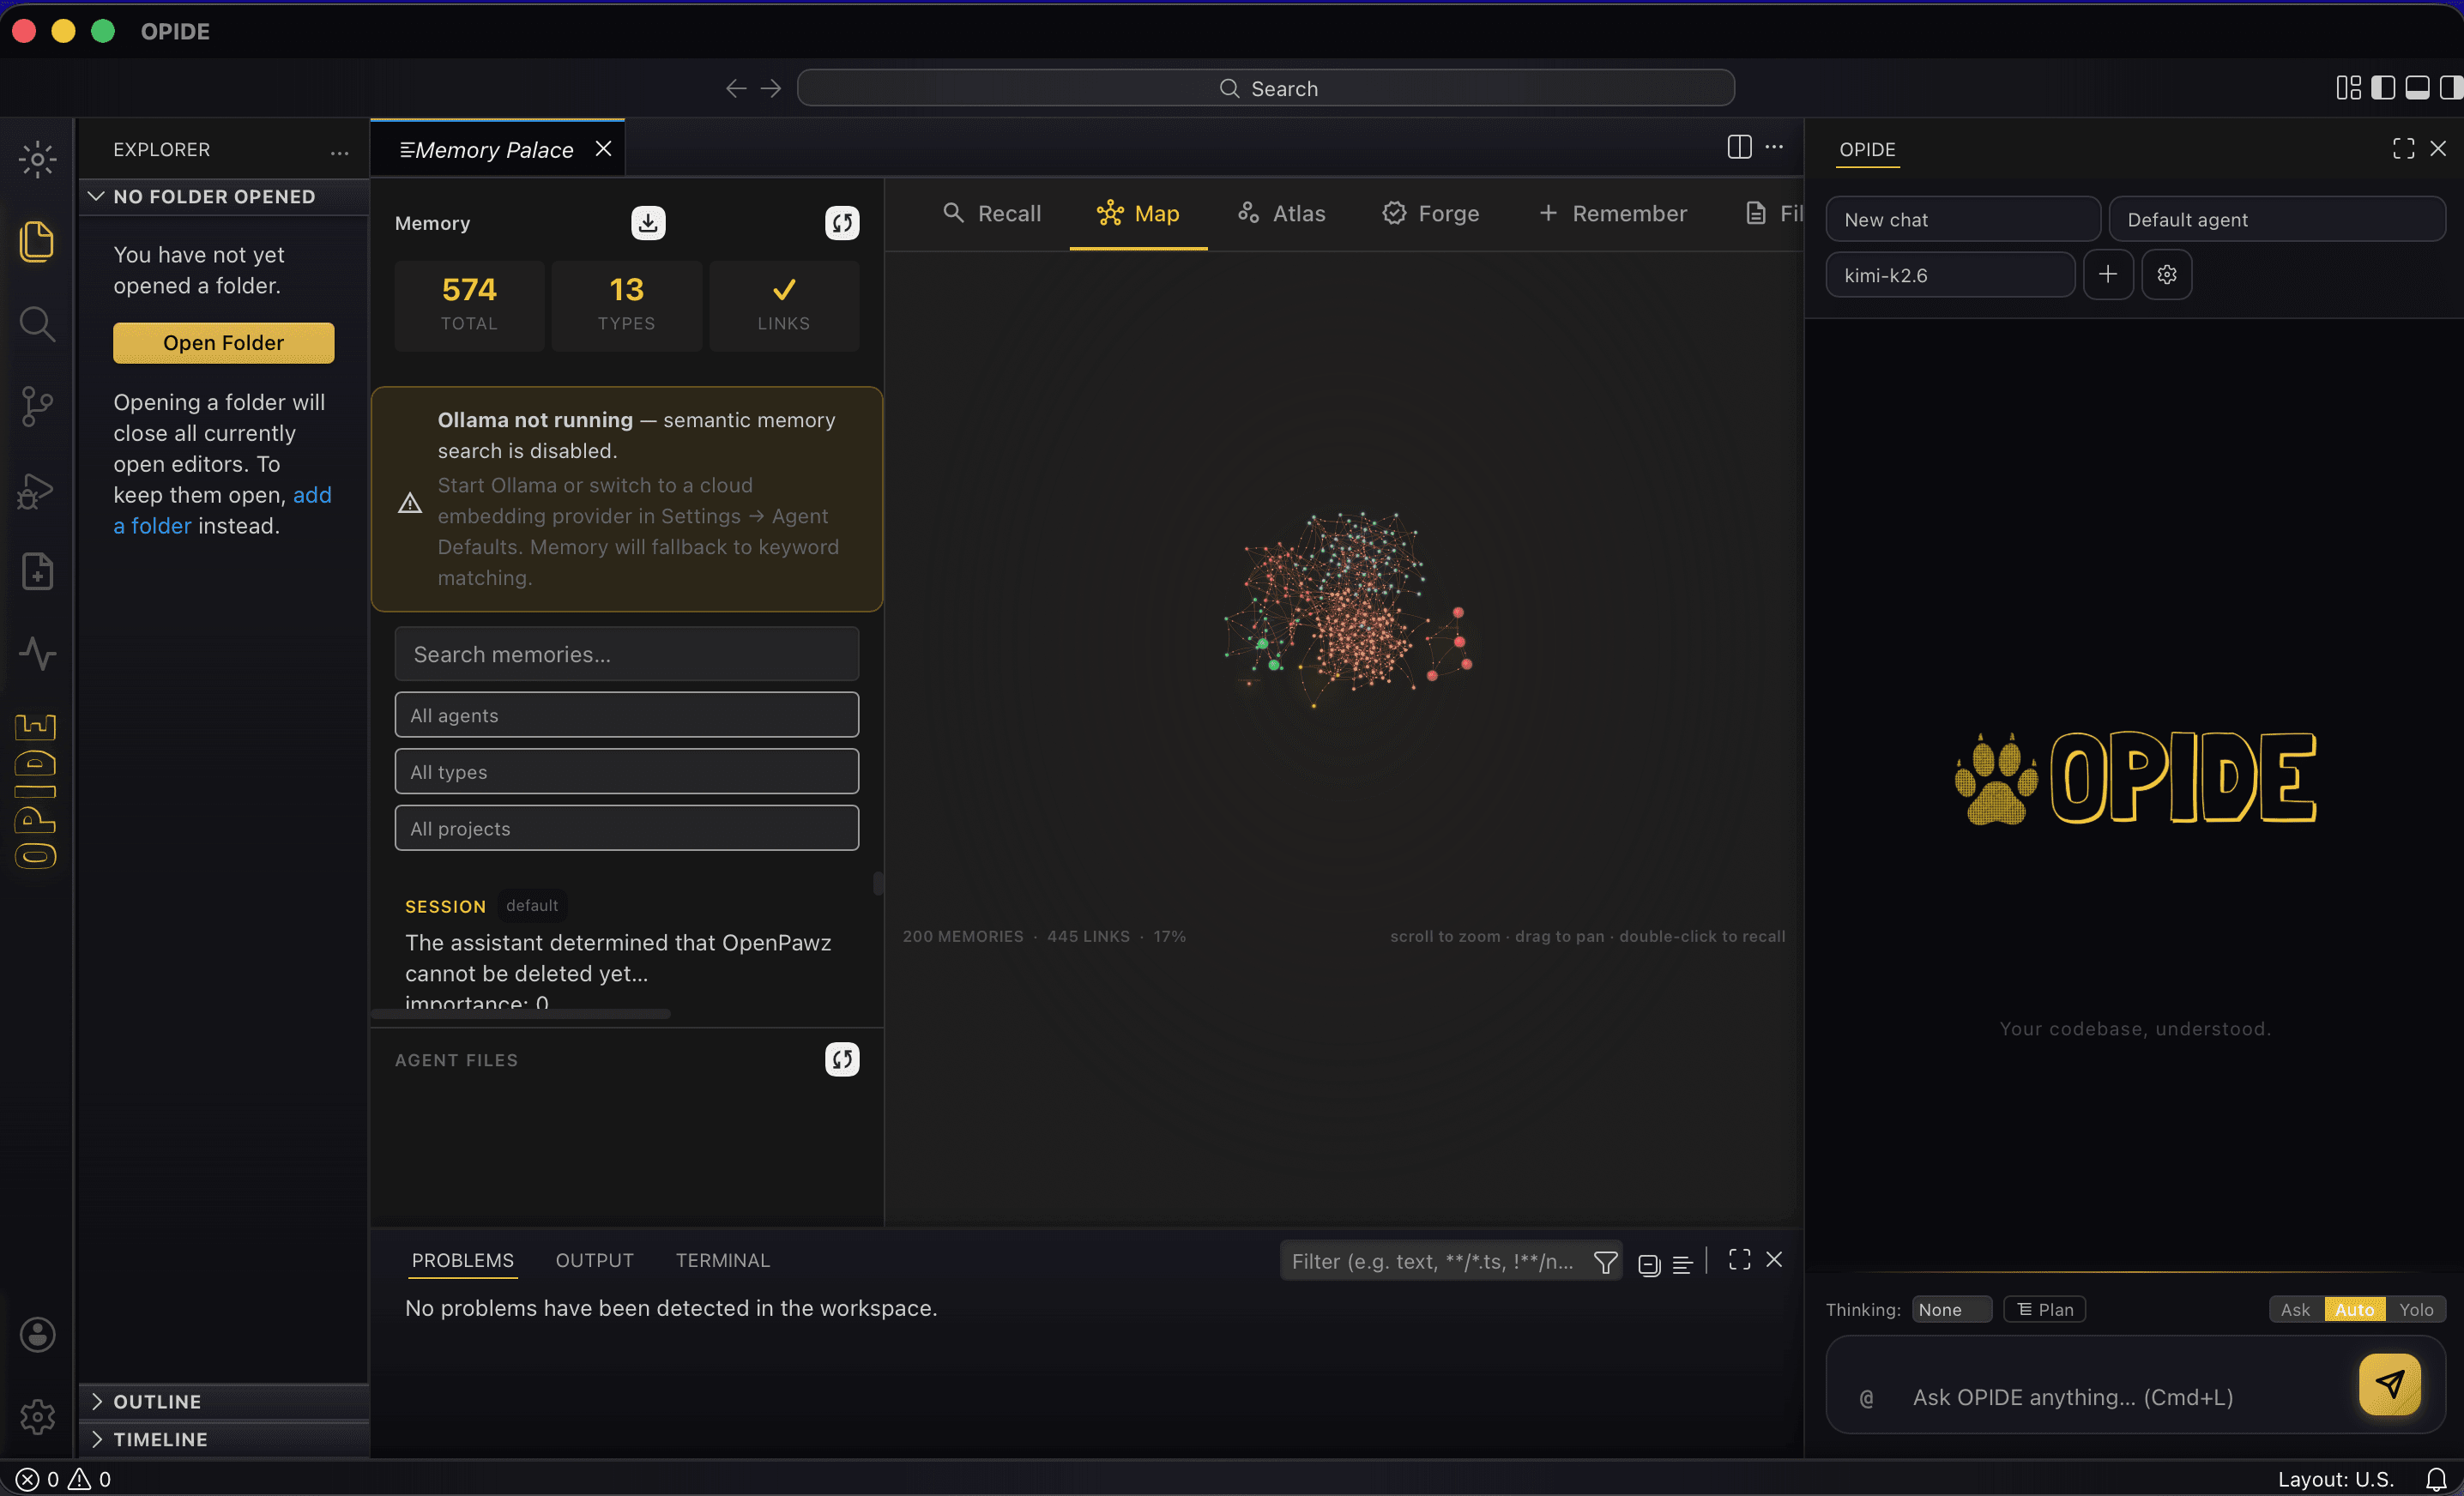Click the title bar Search box
Viewport: 2464px width, 1496px height.
[x=1266, y=88]
